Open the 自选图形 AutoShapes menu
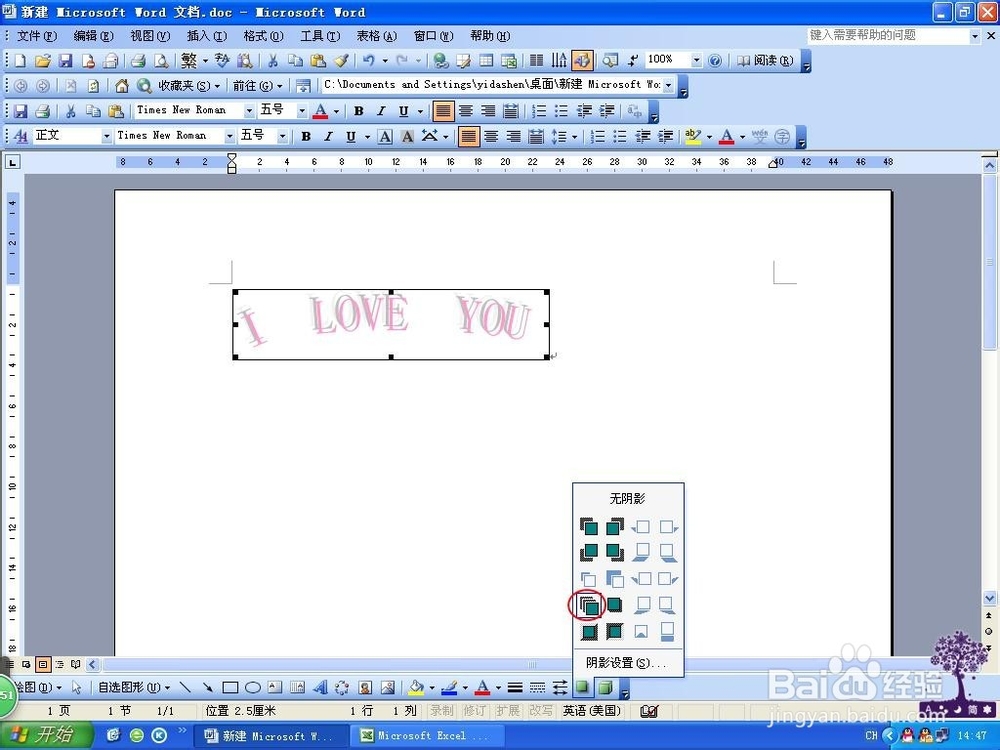1000x750 pixels. [134, 688]
